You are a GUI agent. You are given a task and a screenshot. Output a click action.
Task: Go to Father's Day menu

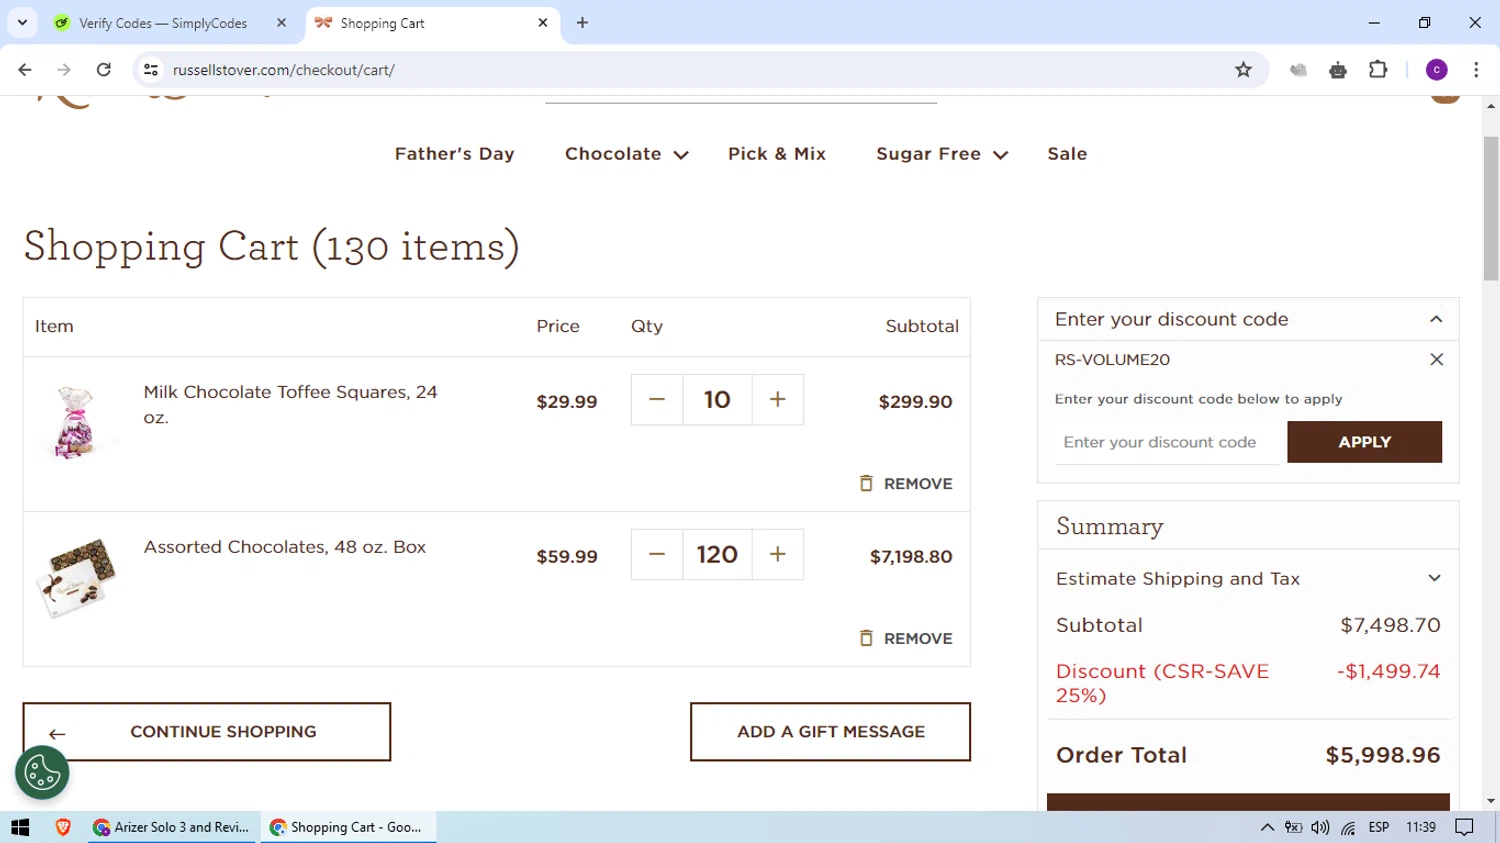click(454, 154)
